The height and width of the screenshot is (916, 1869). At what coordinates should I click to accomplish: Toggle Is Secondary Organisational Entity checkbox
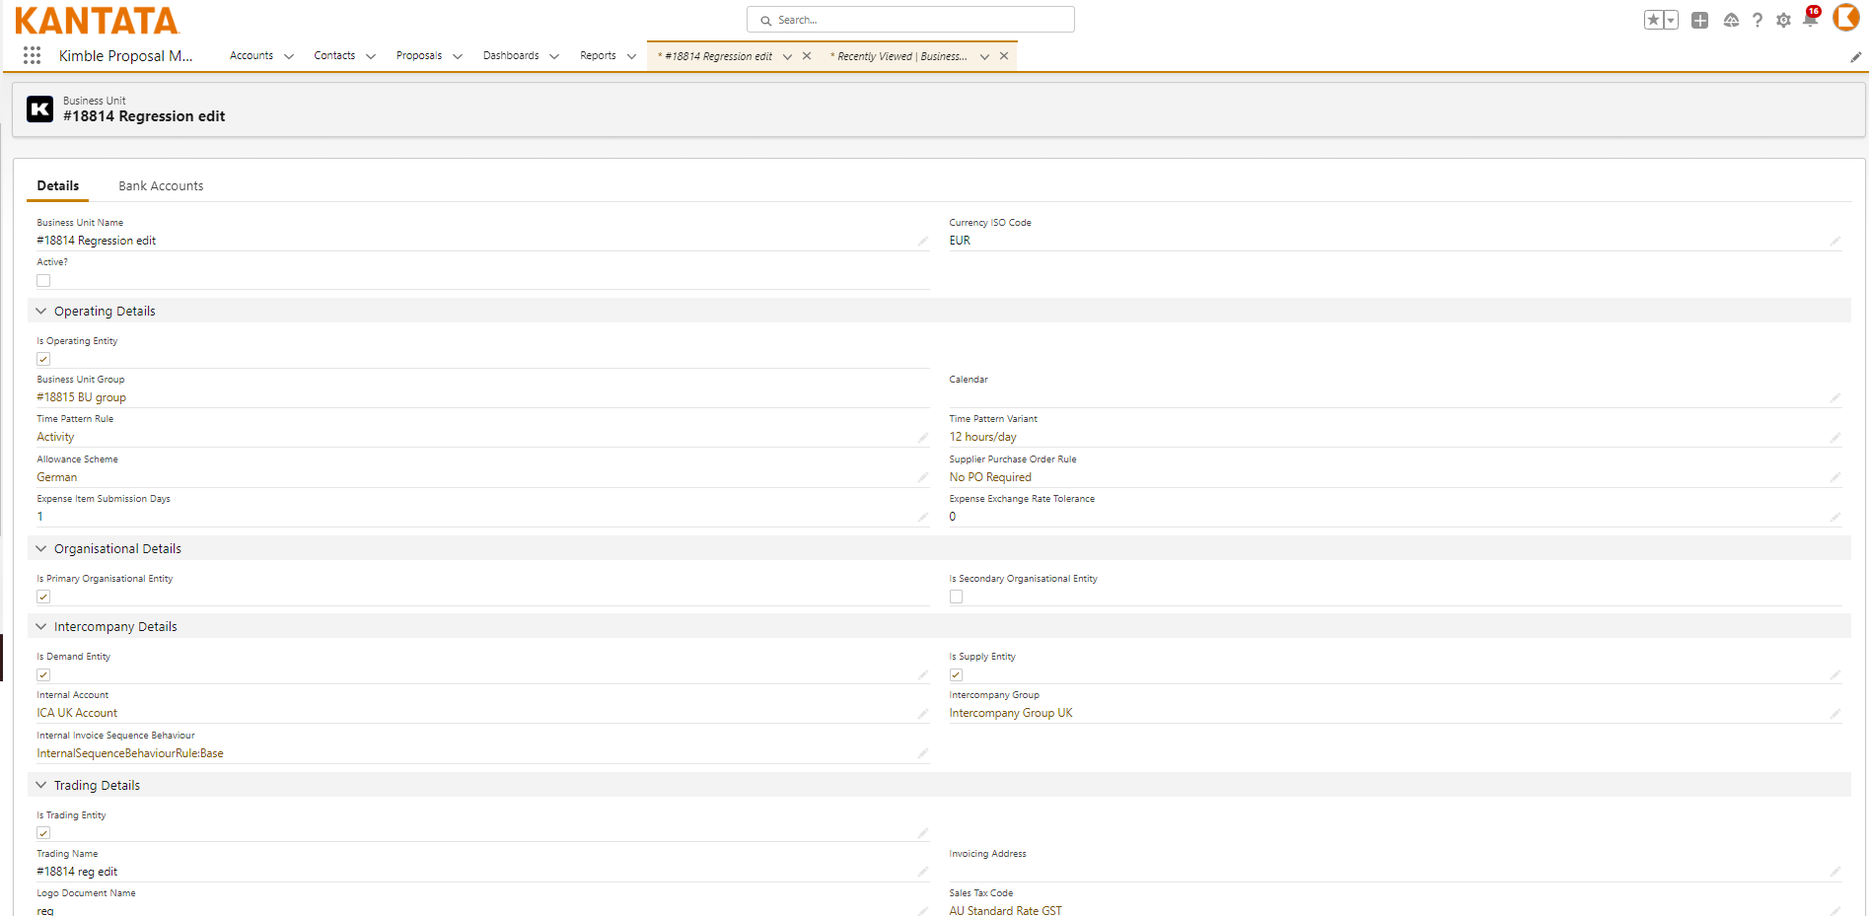click(x=956, y=597)
